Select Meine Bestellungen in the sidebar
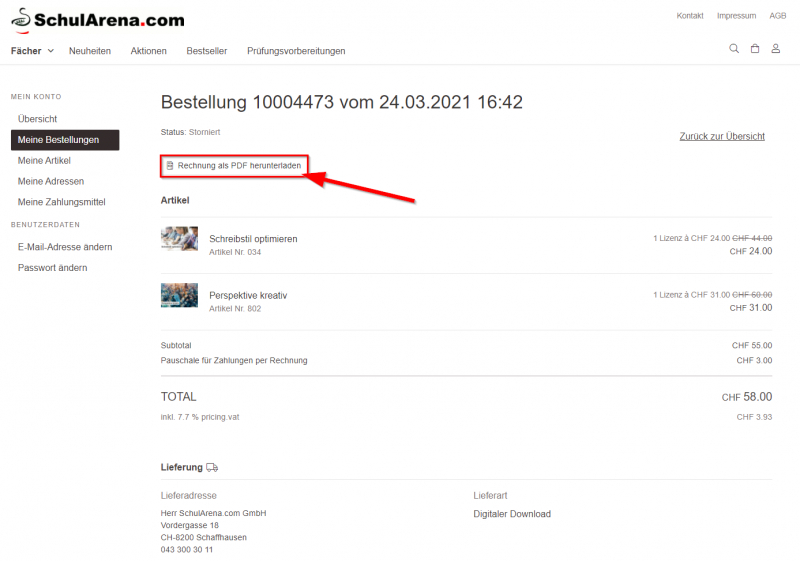 tap(65, 140)
